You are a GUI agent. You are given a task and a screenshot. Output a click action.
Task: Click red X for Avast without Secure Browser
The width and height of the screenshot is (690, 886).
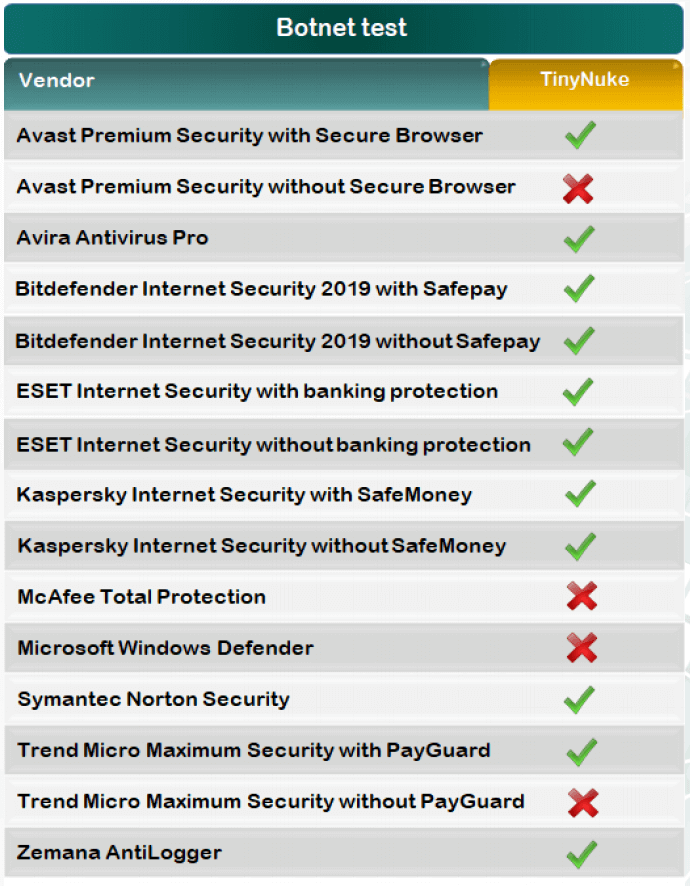pyautogui.click(x=578, y=188)
